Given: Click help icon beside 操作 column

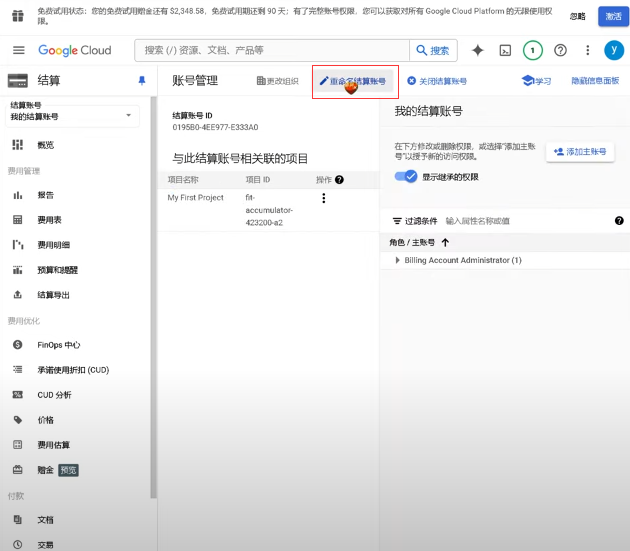Looking at the screenshot, I should click(x=339, y=180).
